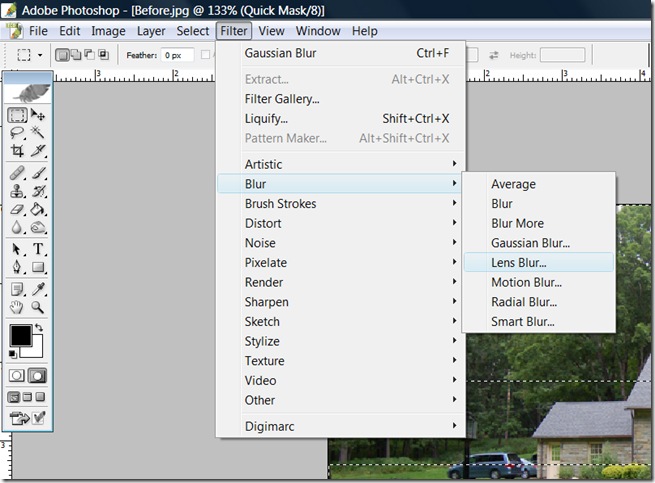
Task: Choose Standard Screen Mode
Action: [x=13, y=397]
